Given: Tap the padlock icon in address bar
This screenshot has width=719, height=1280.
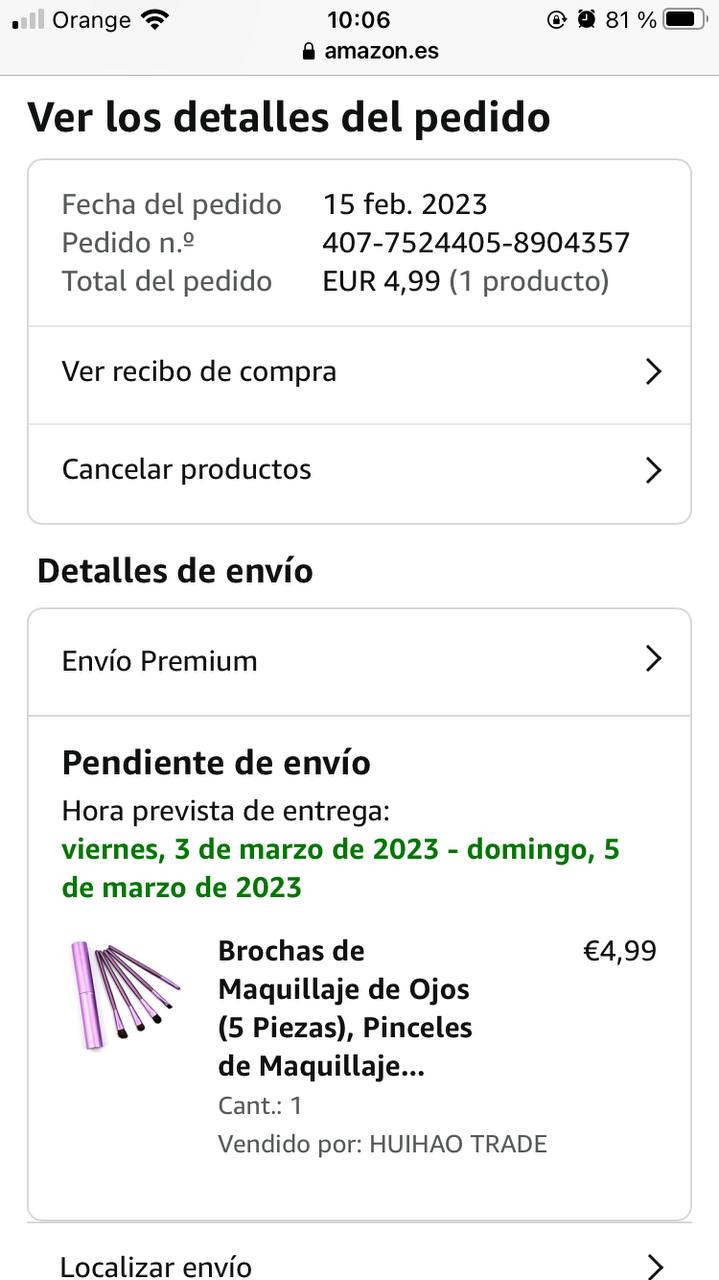Looking at the screenshot, I should click(x=308, y=51).
